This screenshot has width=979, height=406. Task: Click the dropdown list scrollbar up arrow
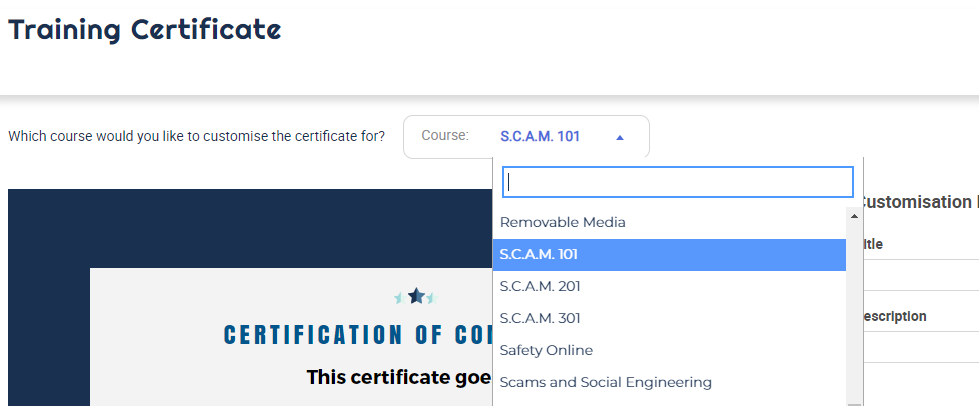854,215
